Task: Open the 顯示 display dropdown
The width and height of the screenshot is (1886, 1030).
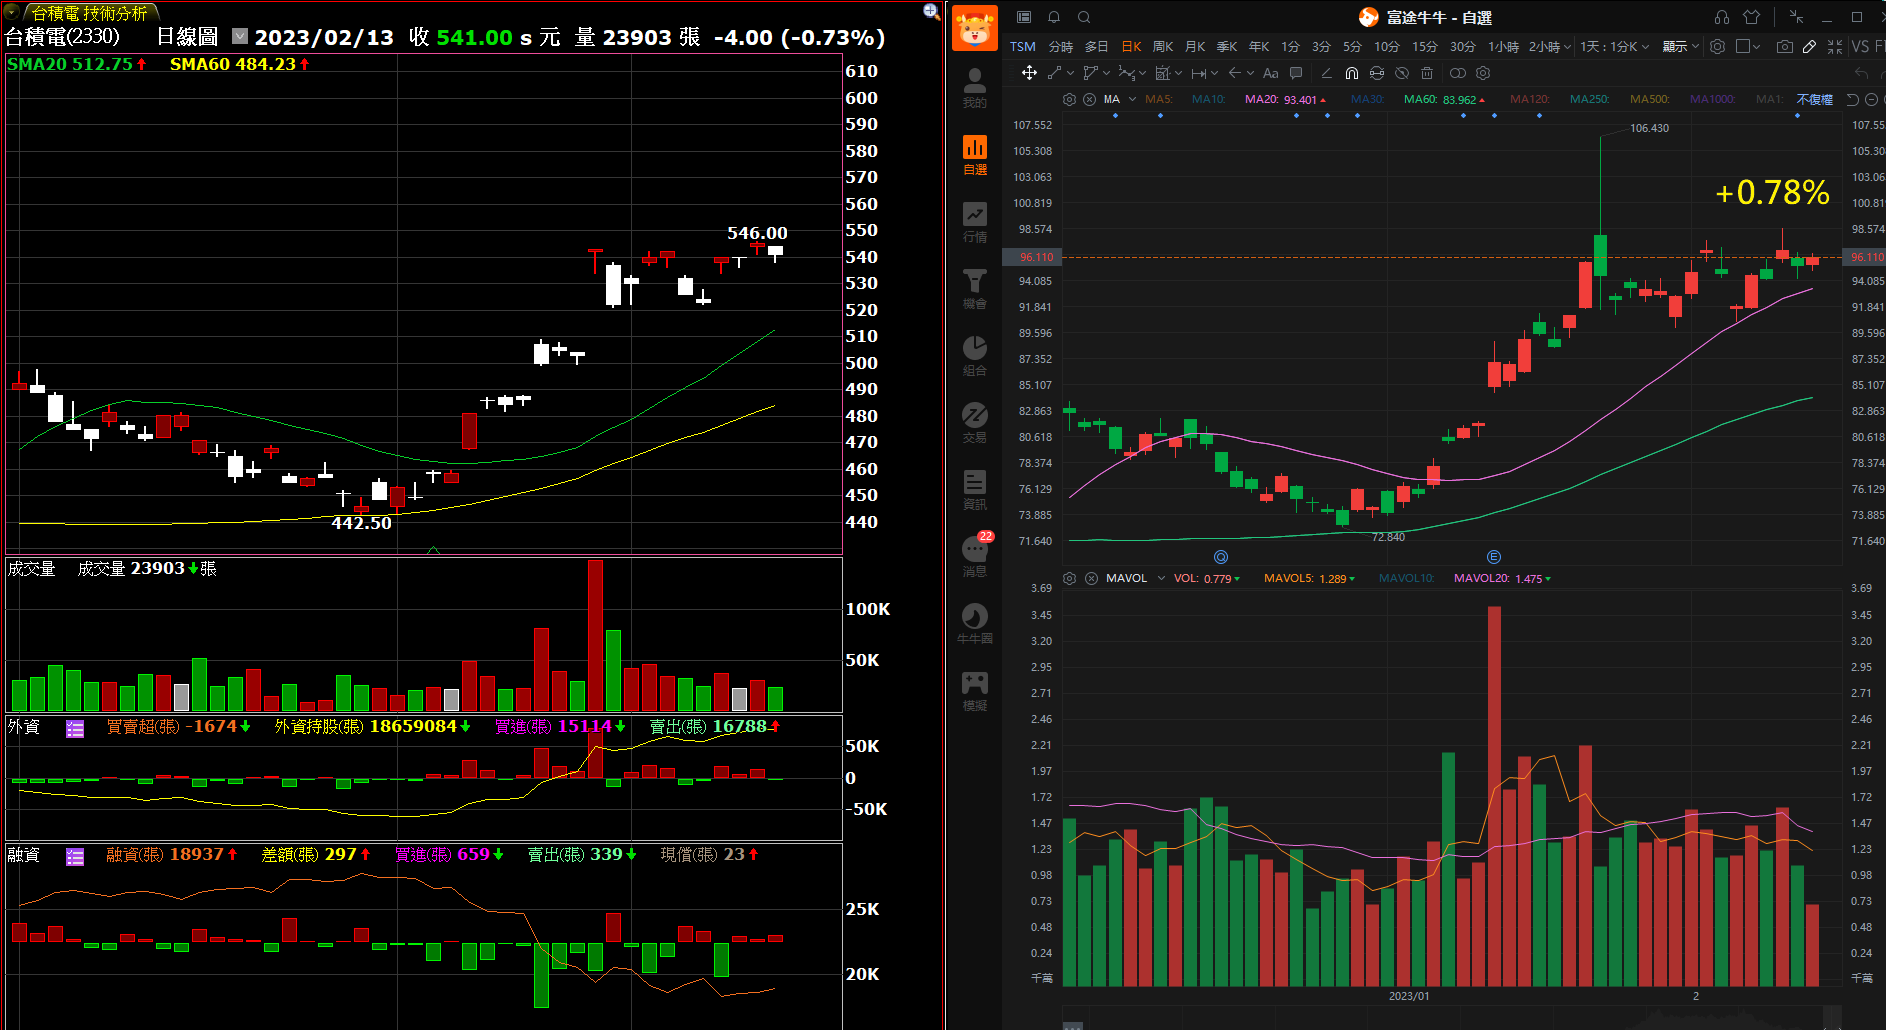Action: 1680,47
